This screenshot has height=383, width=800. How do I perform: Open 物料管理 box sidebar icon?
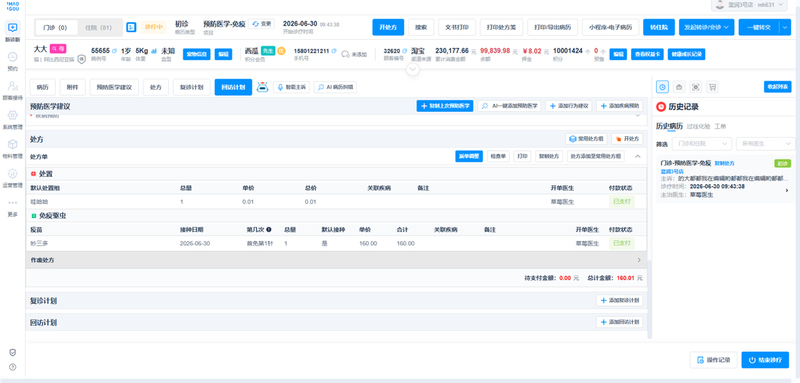coord(13,144)
